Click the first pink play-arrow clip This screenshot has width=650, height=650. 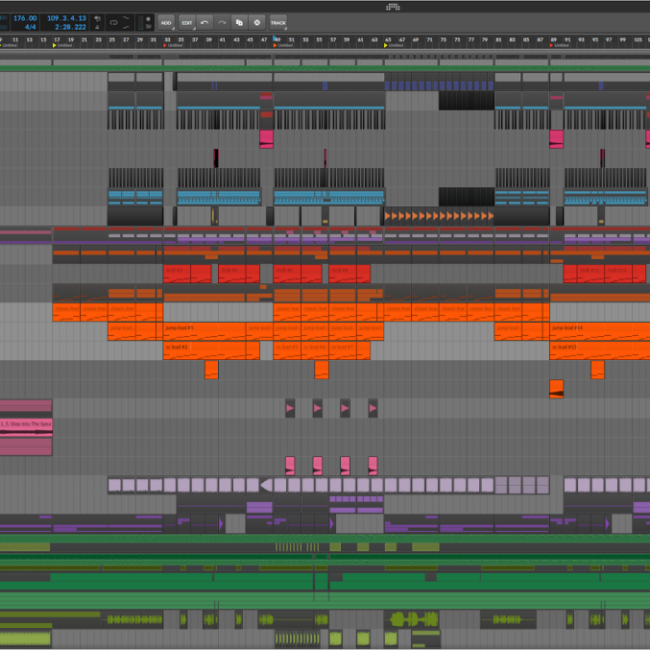point(290,408)
